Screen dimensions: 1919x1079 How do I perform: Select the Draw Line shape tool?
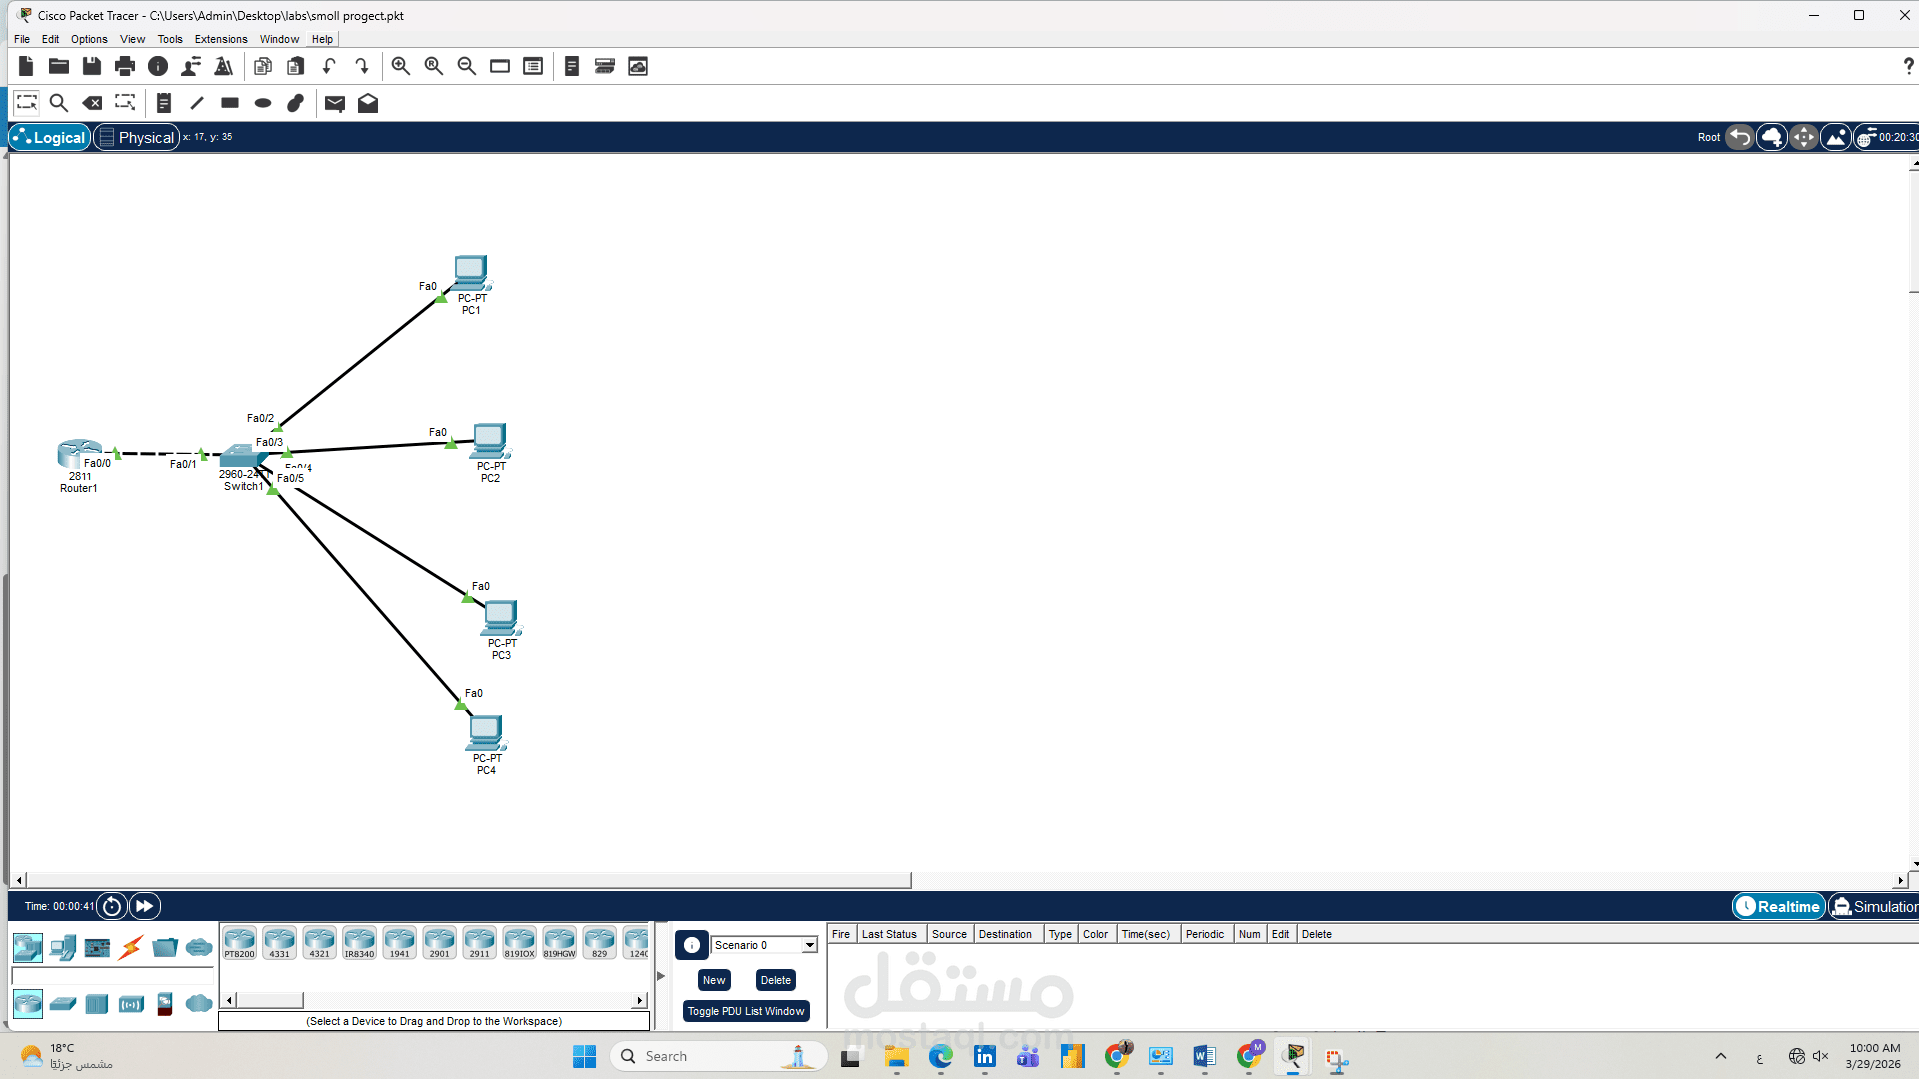coord(197,102)
